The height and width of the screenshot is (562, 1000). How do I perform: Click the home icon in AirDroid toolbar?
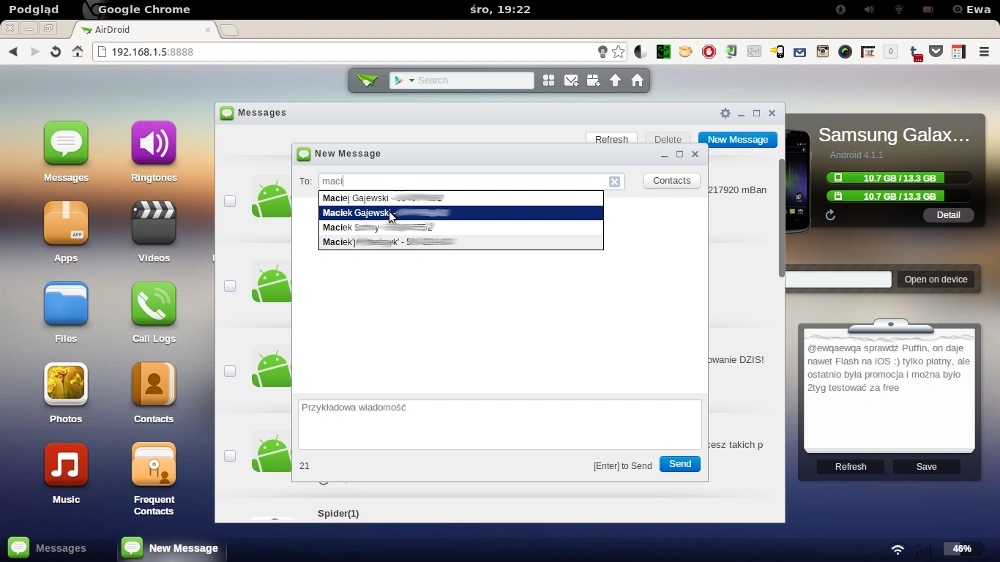pyautogui.click(x=637, y=80)
